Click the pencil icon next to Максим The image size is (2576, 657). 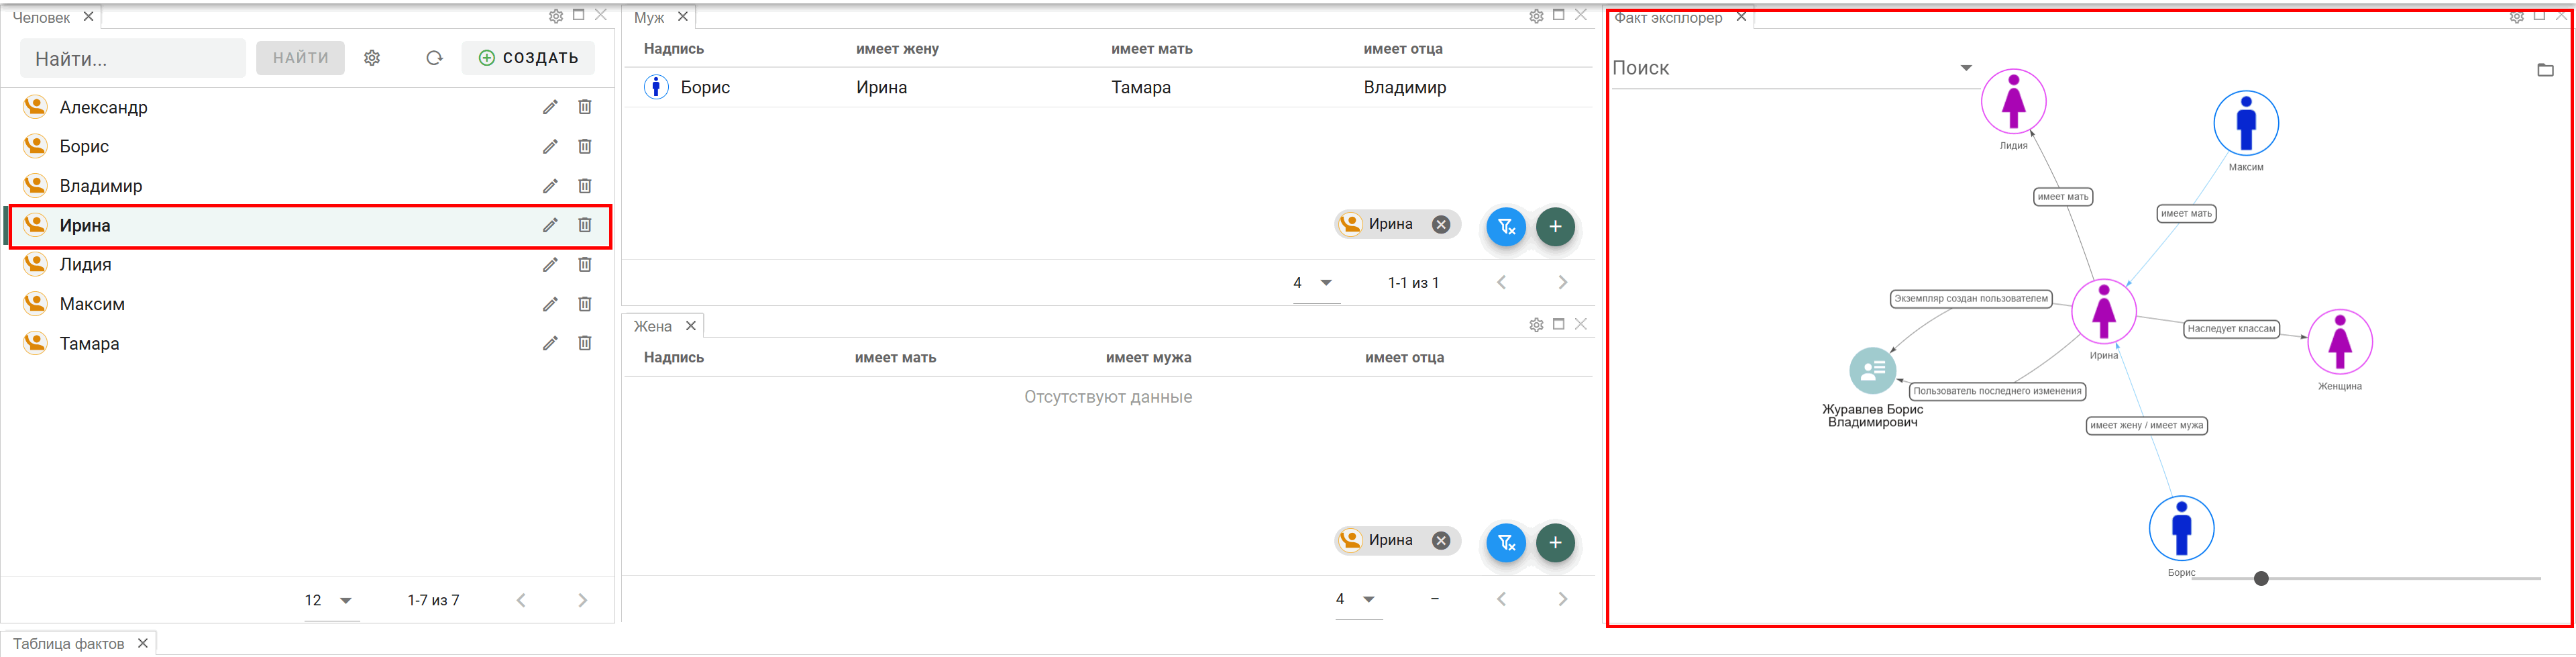pos(550,304)
